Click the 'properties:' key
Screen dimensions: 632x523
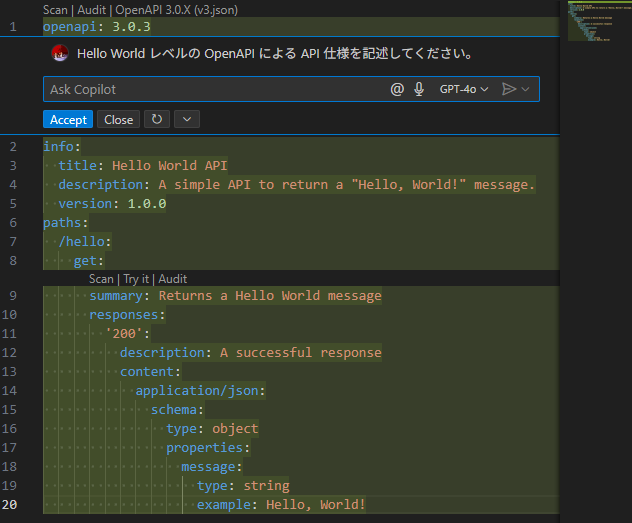click(208, 448)
